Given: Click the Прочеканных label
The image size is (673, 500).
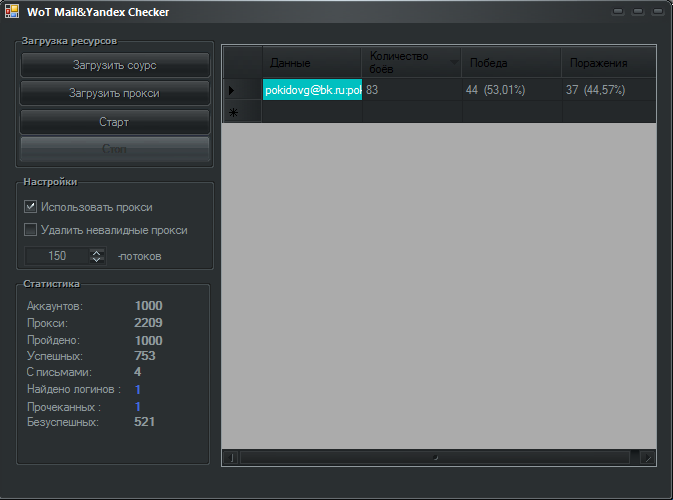Looking at the screenshot, I should [x=64, y=407].
